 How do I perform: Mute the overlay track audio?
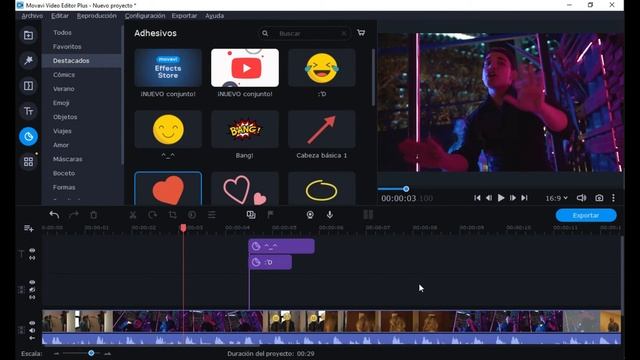tap(32, 290)
